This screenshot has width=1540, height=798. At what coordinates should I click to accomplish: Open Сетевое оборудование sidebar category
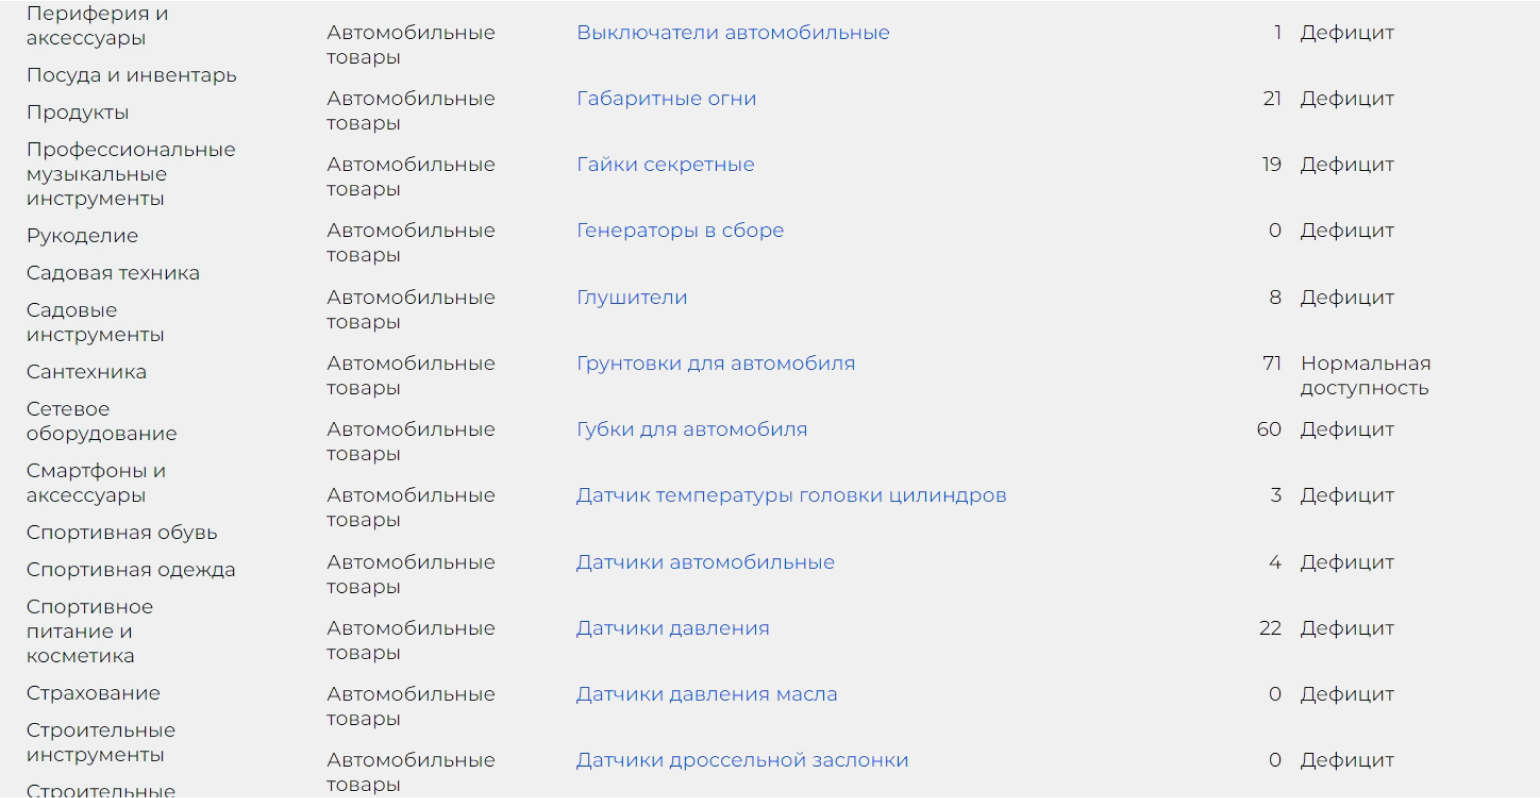[x=102, y=421]
